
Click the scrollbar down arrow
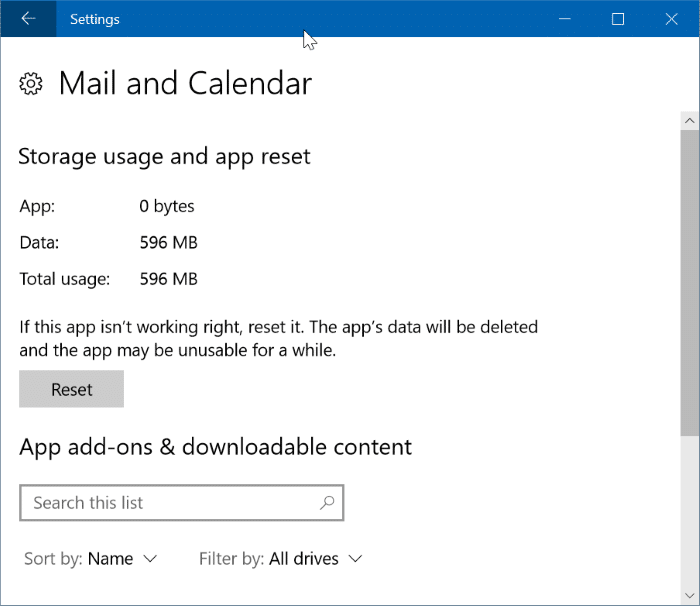click(x=690, y=596)
